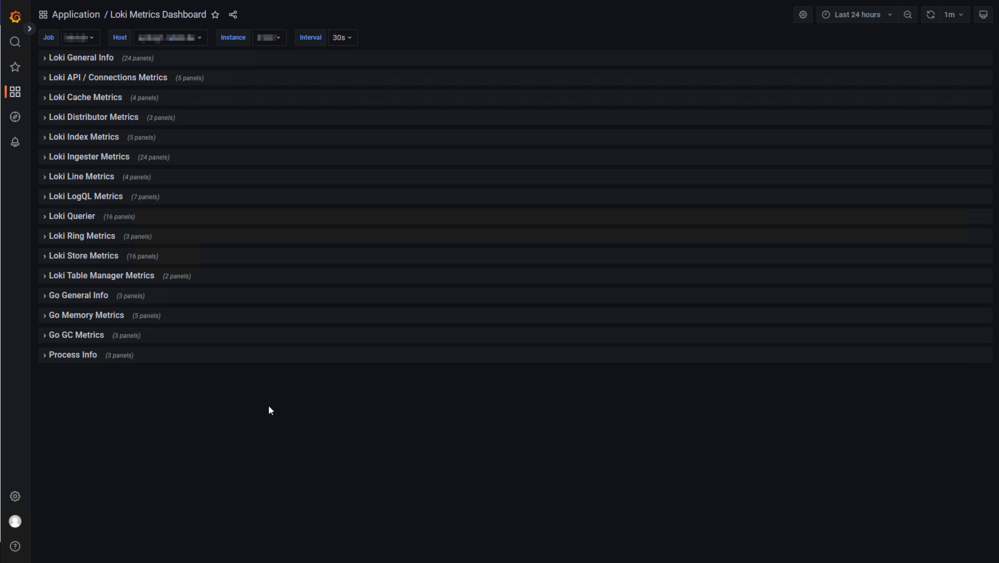Open starred dashboards in sidebar
The image size is (999, 563).
15,67
